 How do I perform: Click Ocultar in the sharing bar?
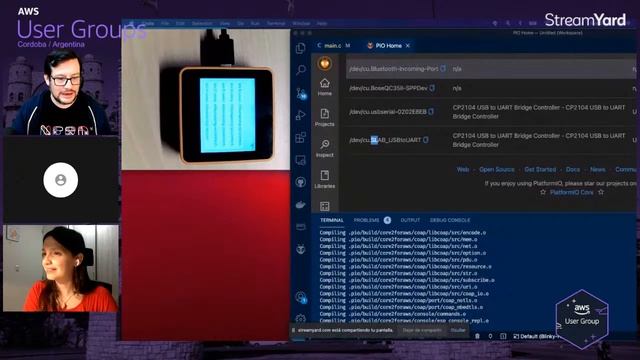click(x=458, y=330)
